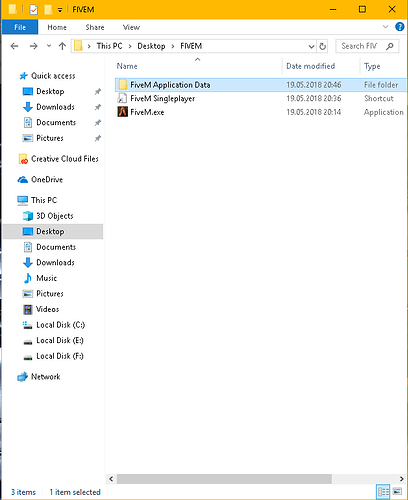
Task: Click the New folder quick access icon
Action: pyautogui.click(x=49, y=9)
